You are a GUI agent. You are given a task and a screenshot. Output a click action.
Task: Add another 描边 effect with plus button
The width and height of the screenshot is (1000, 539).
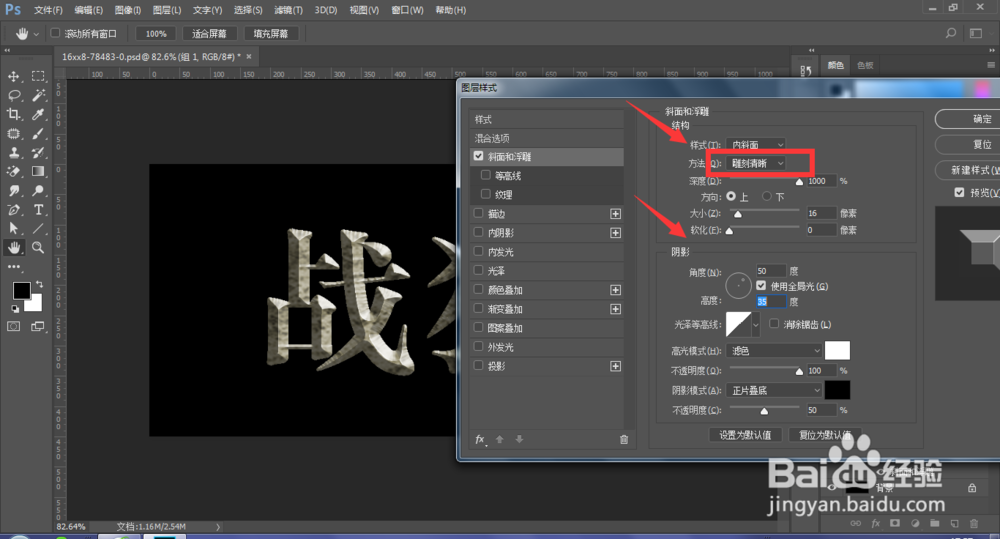[615, 214]
